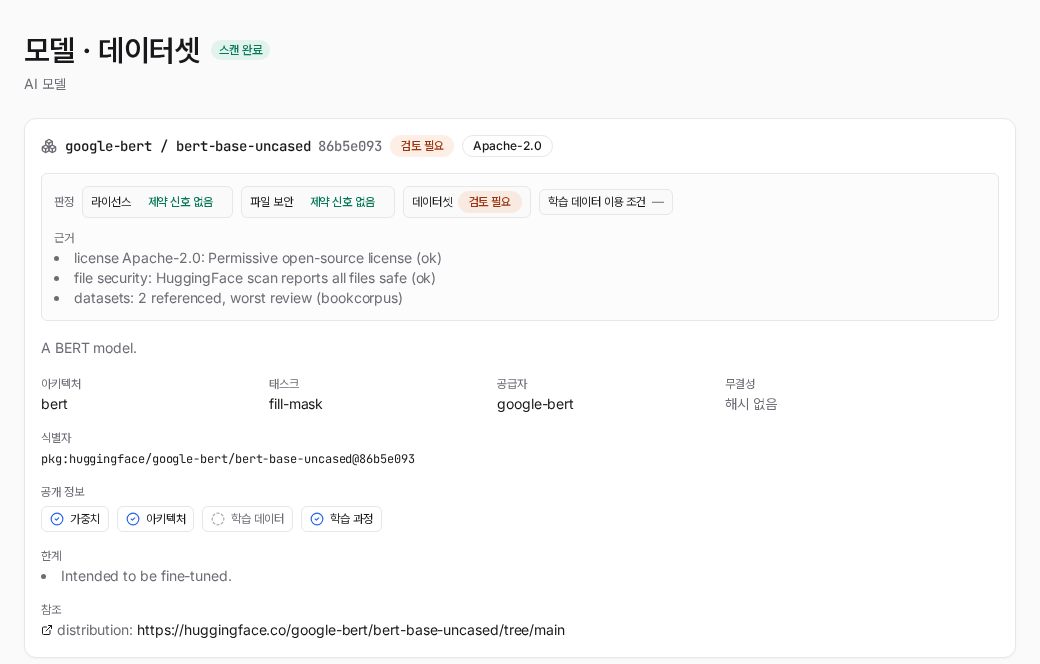Viewport: 1040px width, 664px height.
Task: Click the 무결성 value 해시 없음
Action: [751, 404]
